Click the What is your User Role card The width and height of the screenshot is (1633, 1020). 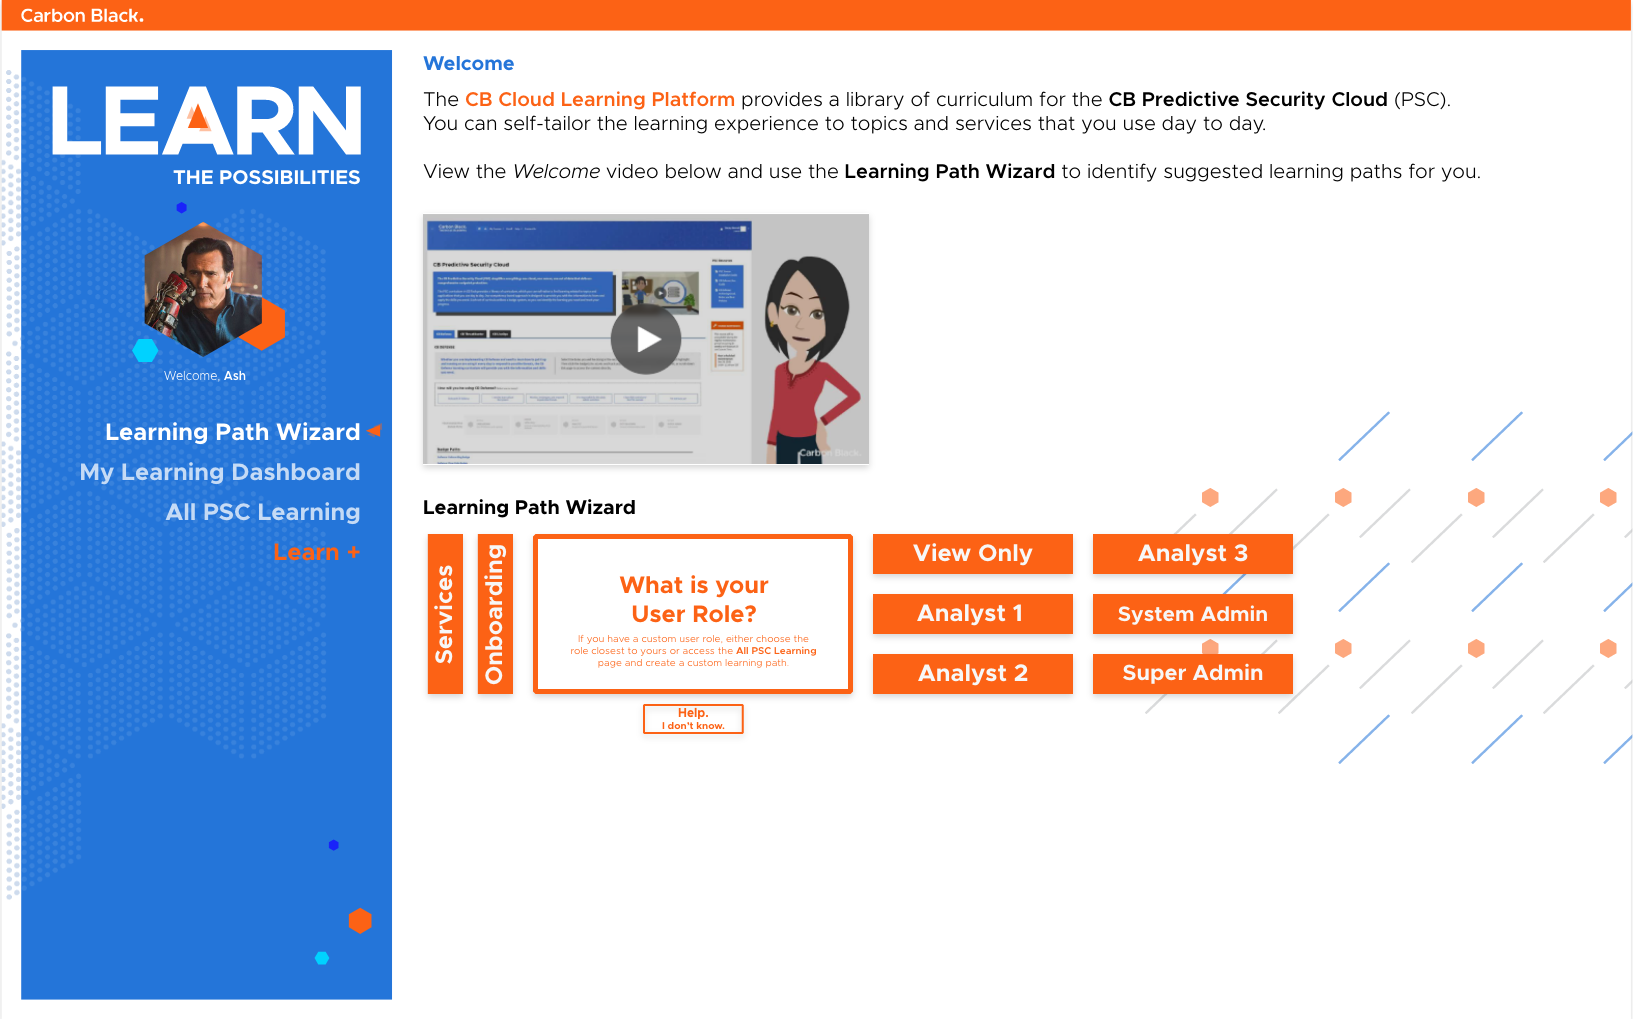click(693, 614)
